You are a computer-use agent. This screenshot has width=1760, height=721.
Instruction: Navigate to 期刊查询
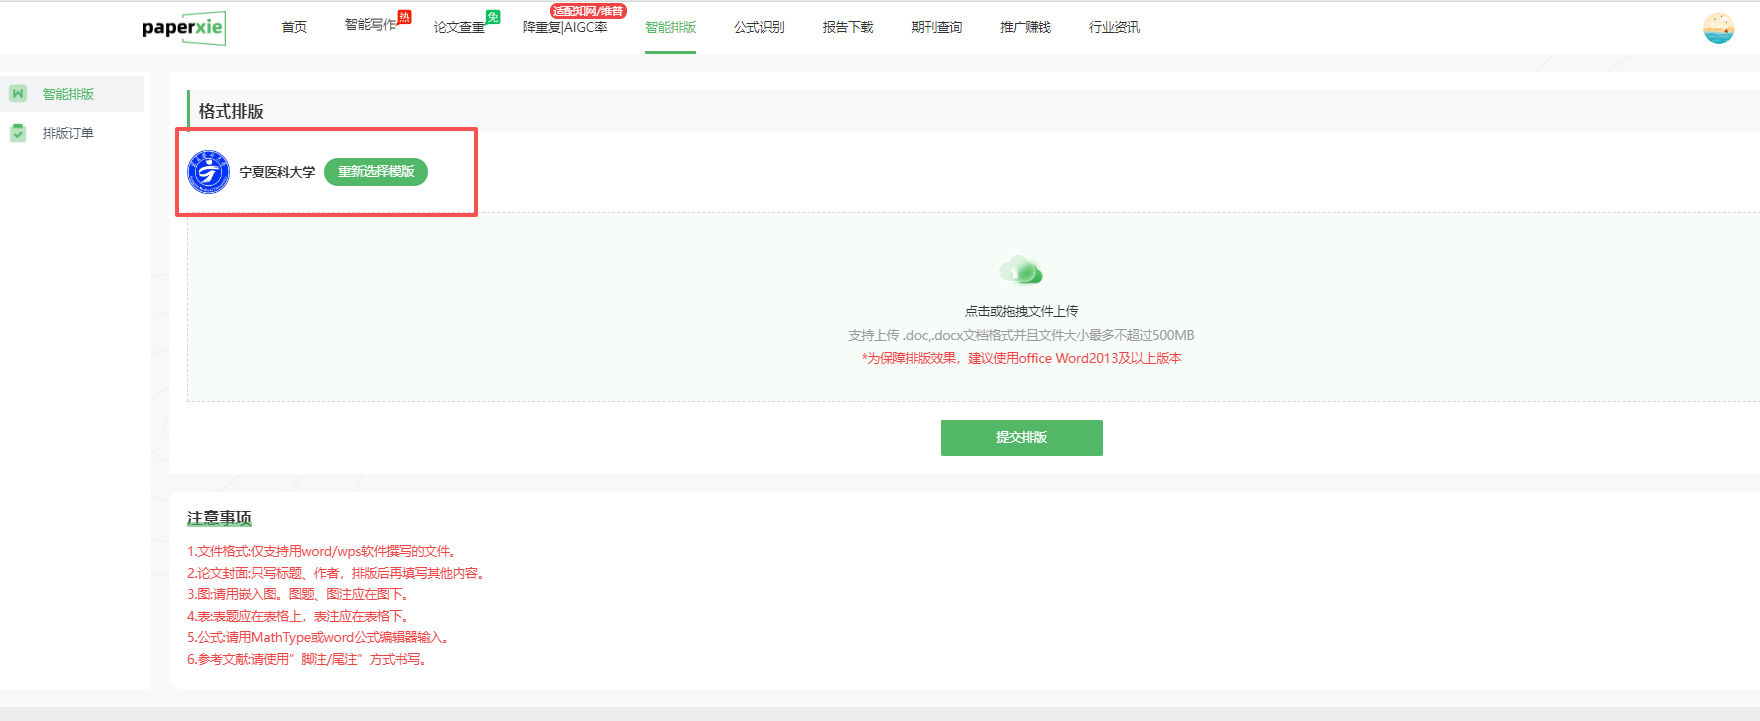tap(937, 28)
